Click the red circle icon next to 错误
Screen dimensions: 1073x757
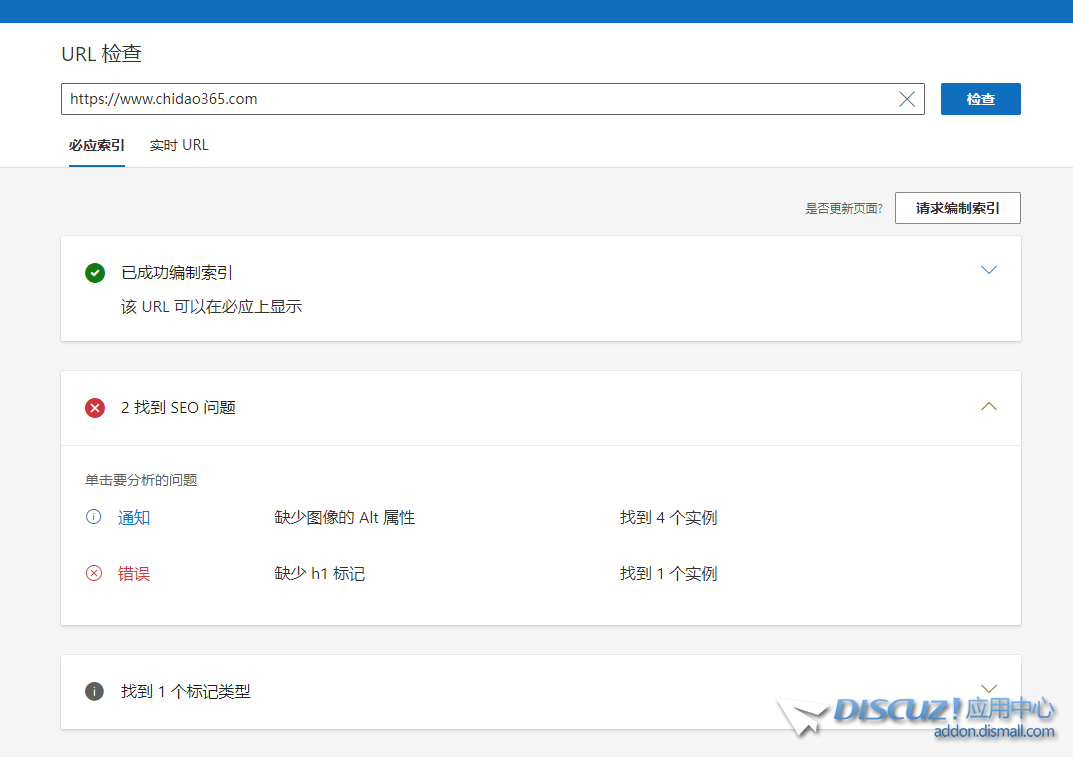(94, 573)
